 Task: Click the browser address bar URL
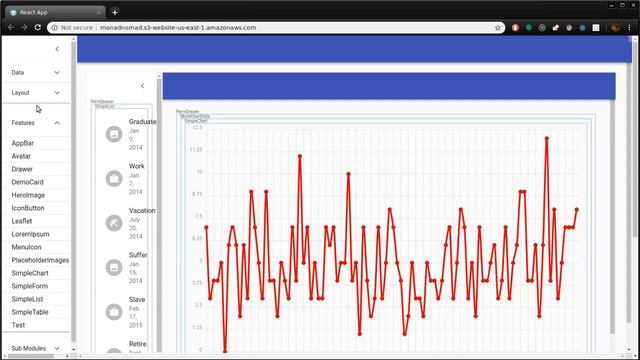coord(178,28)
